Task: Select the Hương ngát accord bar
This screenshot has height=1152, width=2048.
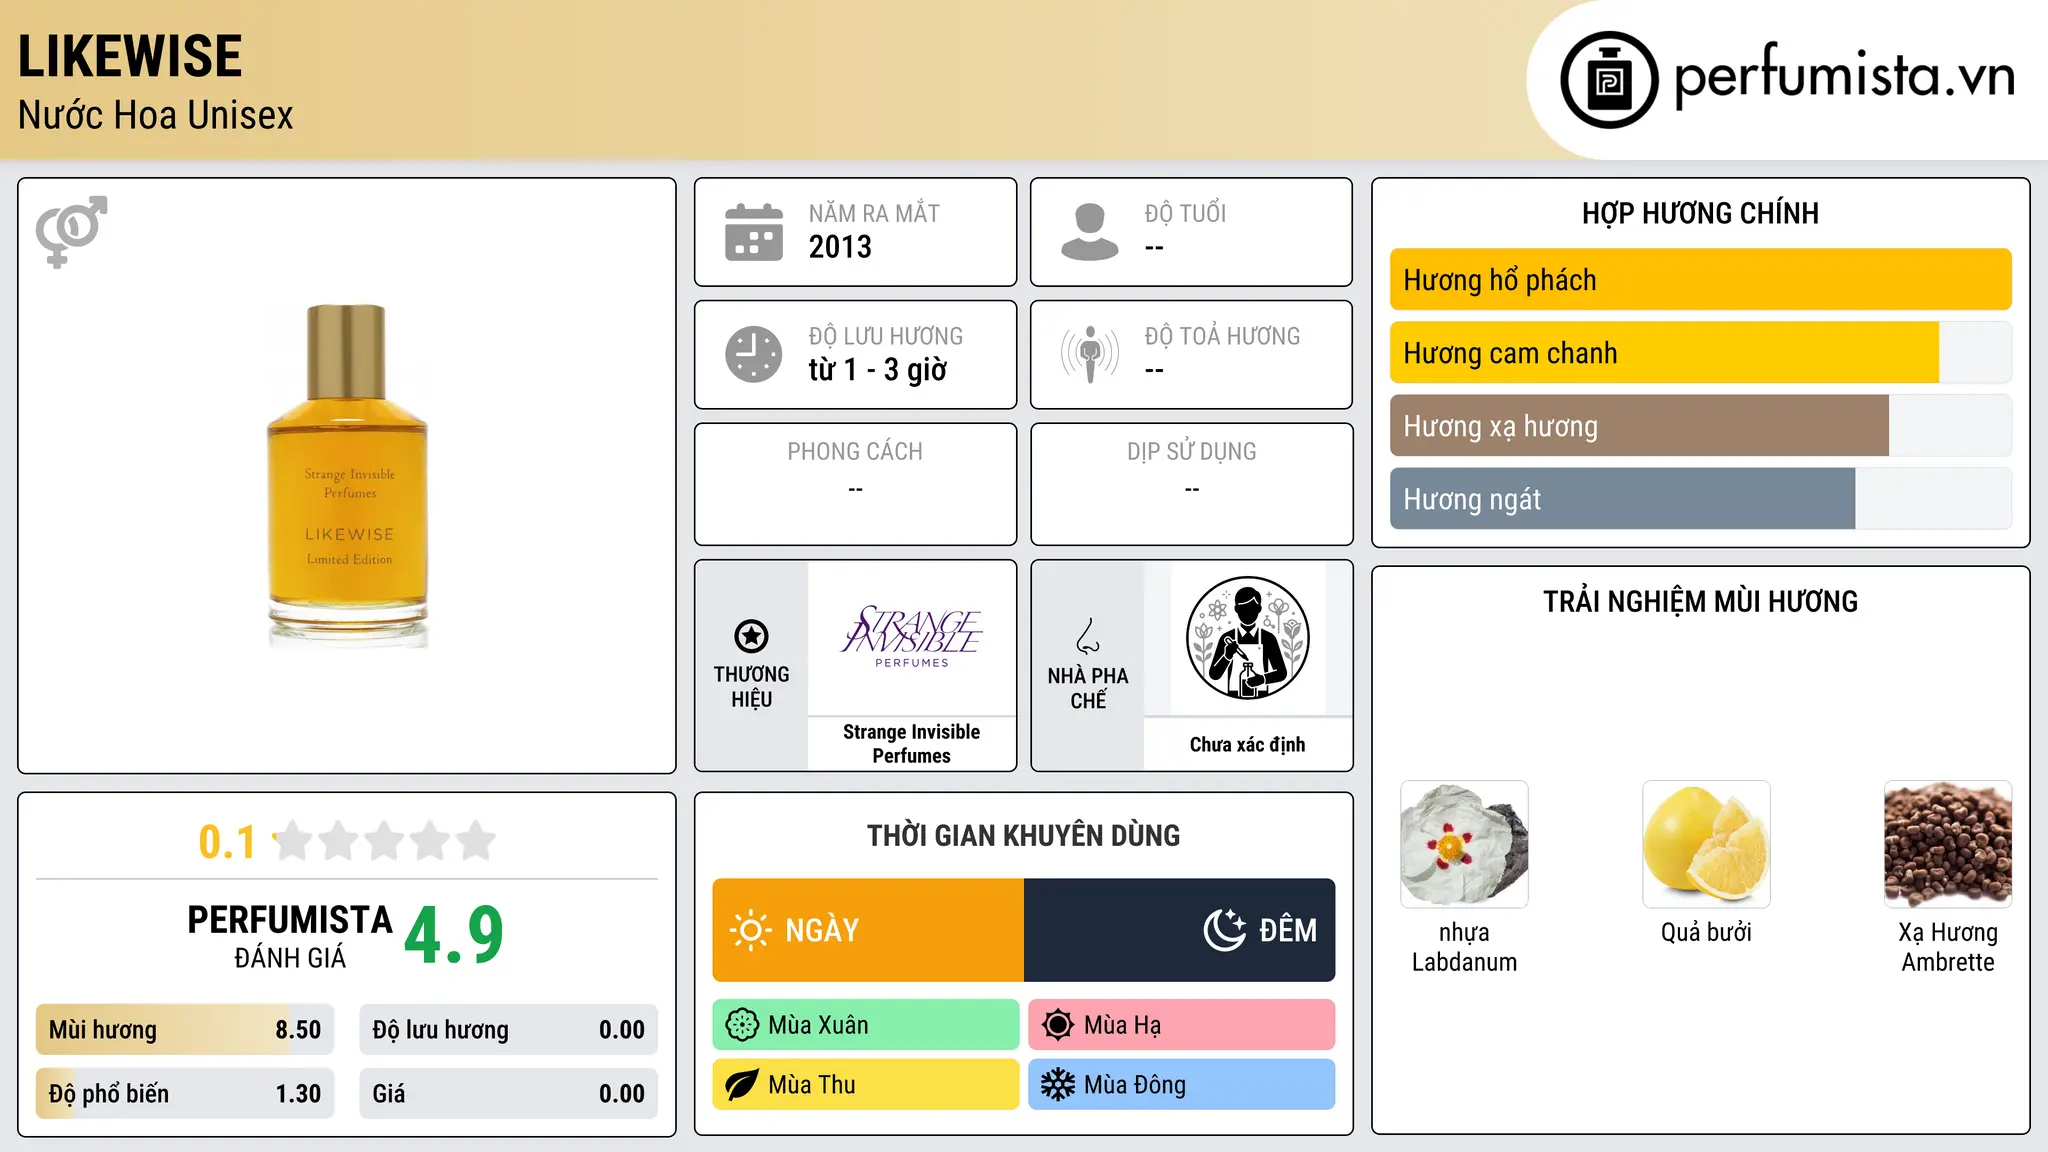Action: [1700, 499]
